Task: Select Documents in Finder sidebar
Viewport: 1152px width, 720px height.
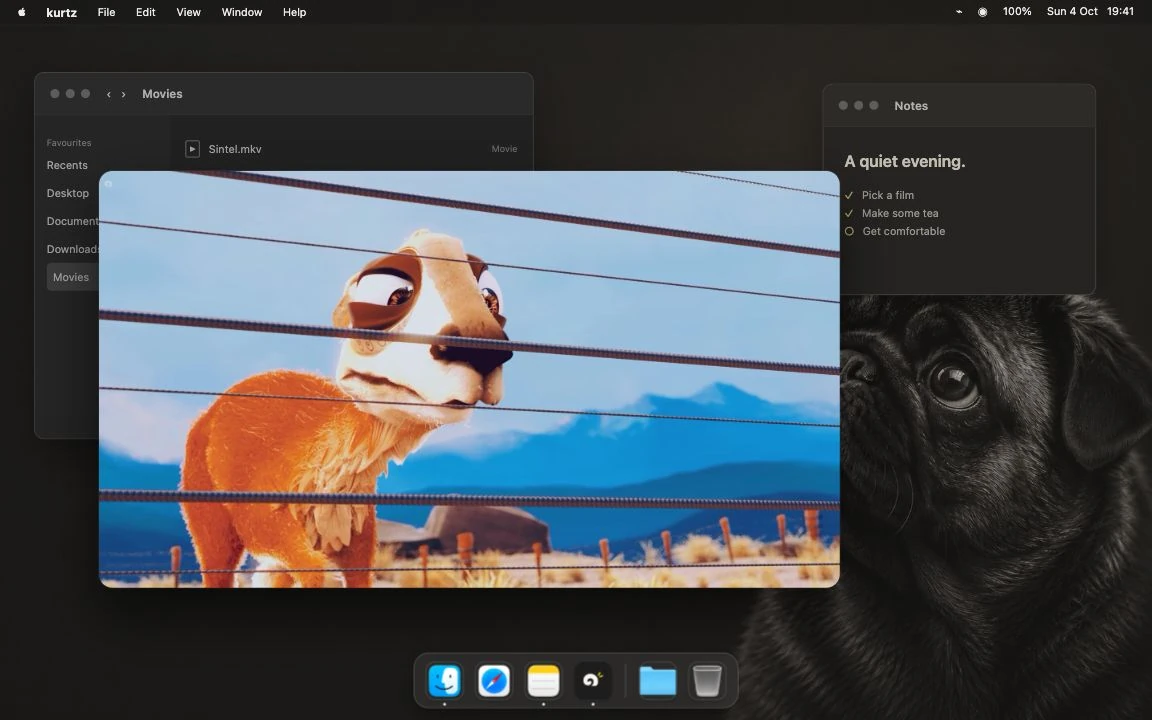Action: tap(72, 221)
